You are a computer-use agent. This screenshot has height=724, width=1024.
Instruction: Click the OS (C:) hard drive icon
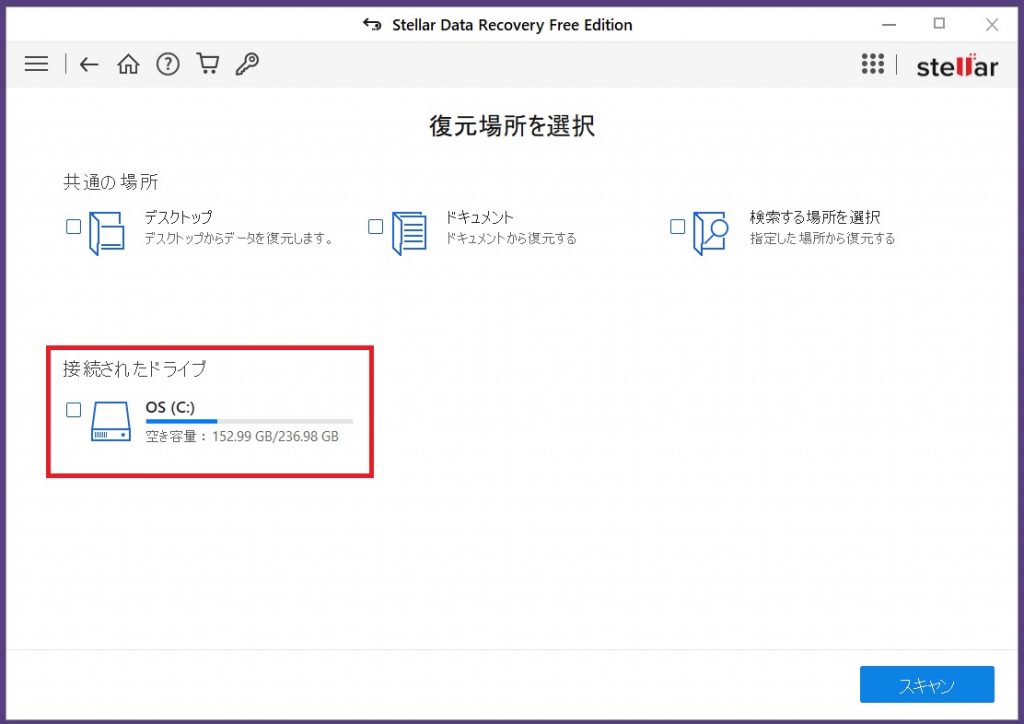(x=111, y=422)
